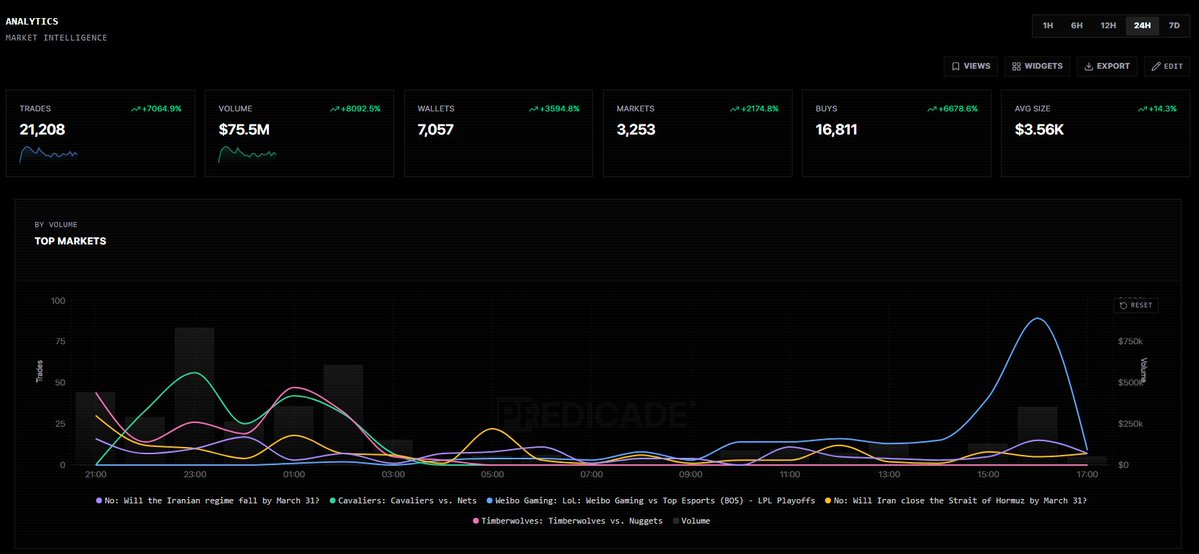Click the Volume value $75.5M
This screenshot has height=554, width=1199.
(x=244, y=130)
